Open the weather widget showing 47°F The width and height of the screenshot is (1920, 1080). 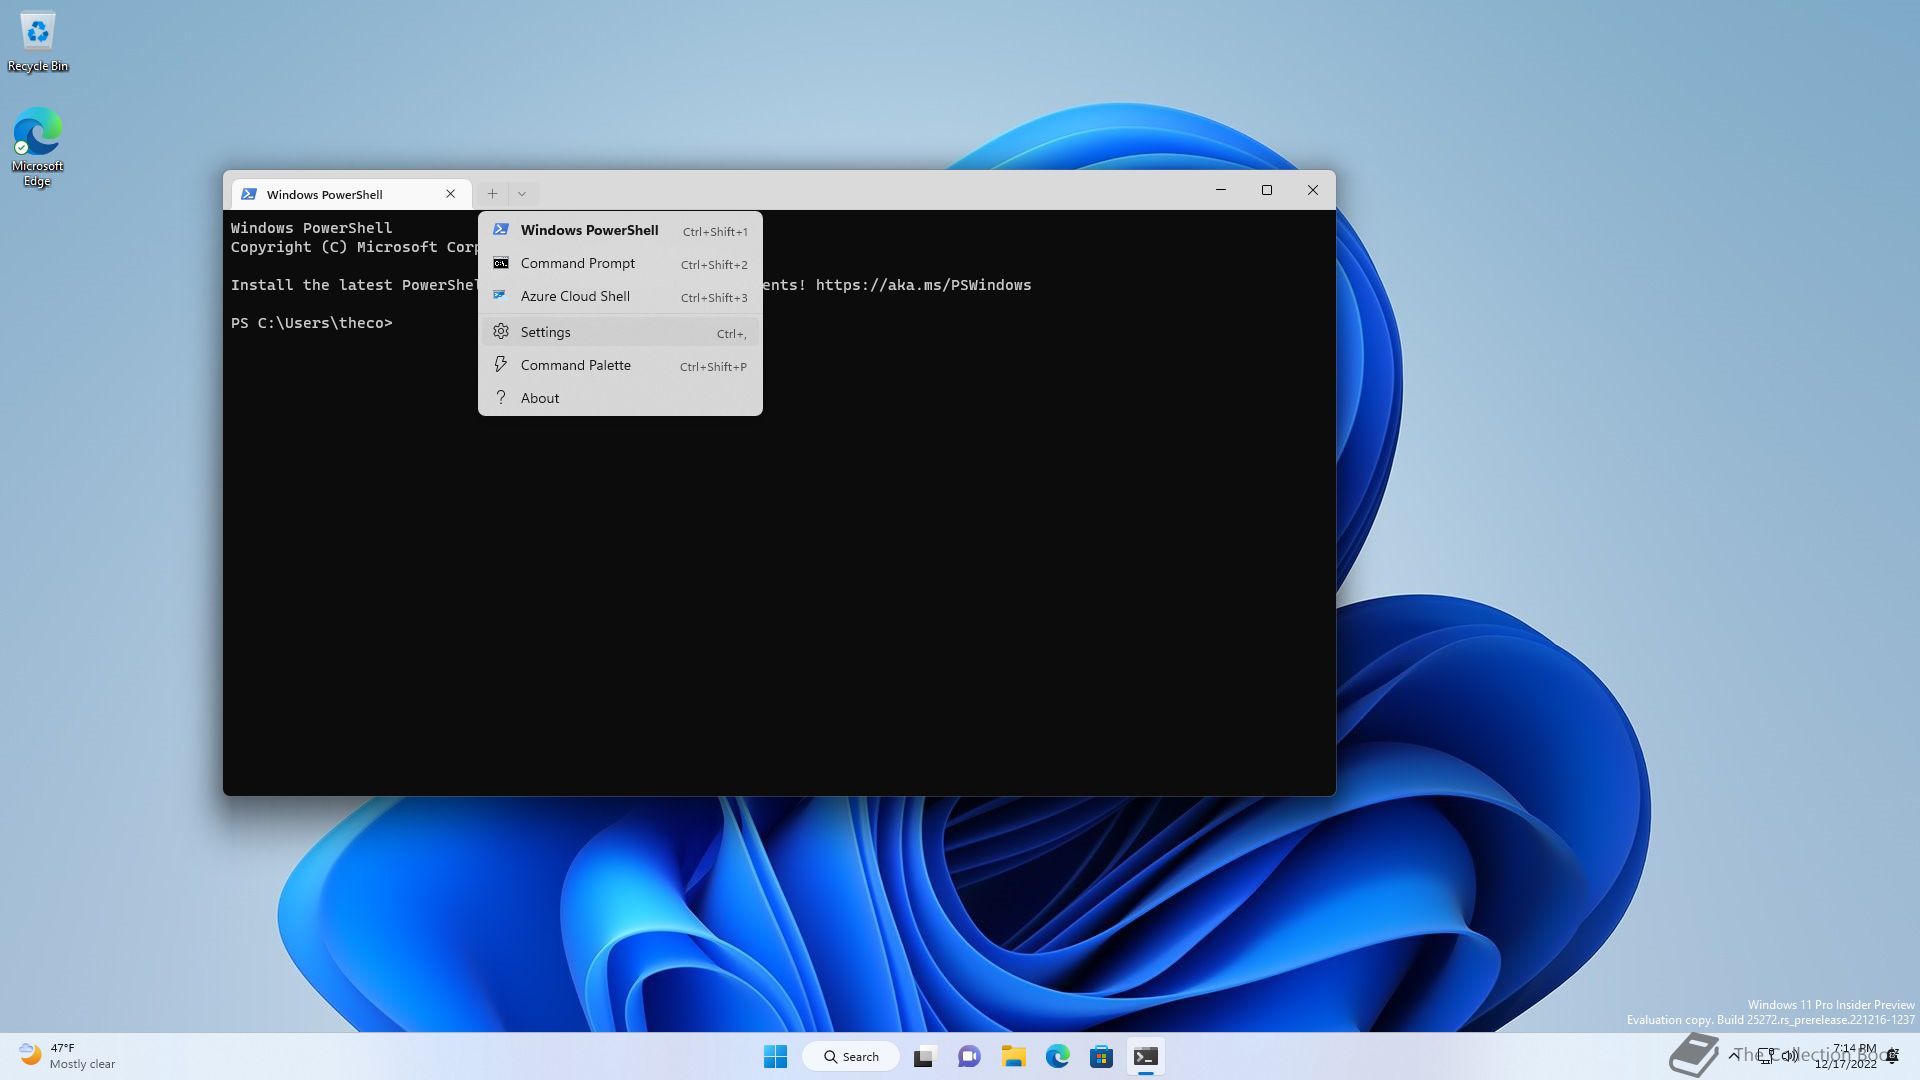point(68,1056)
